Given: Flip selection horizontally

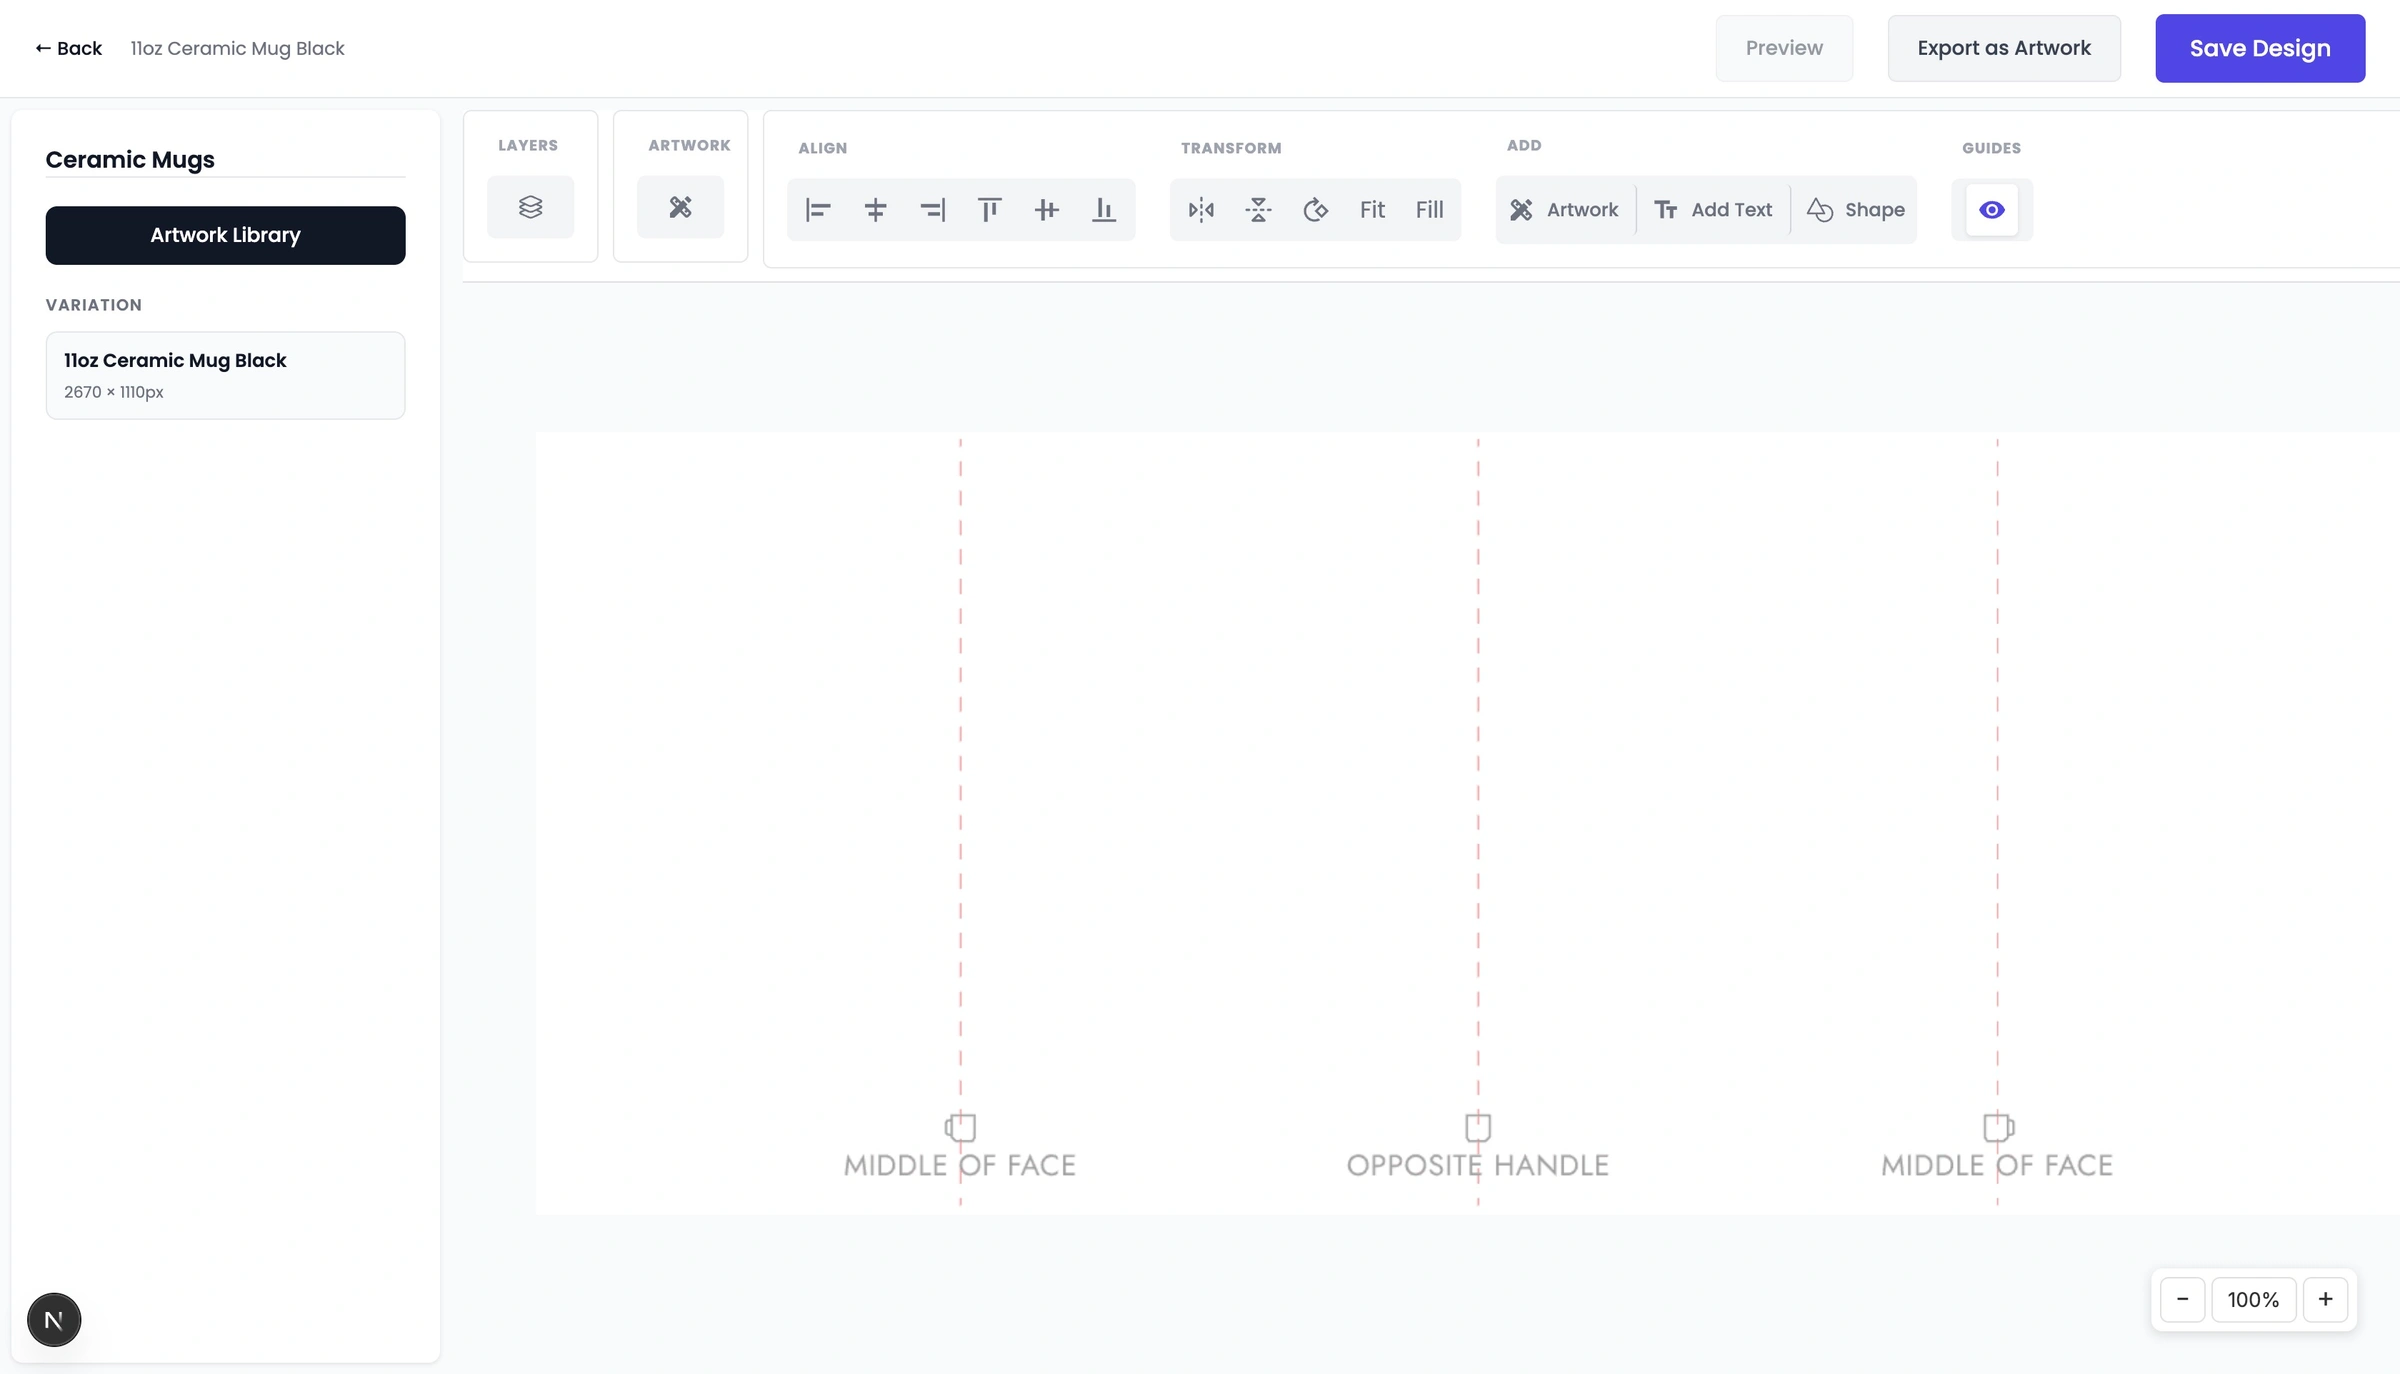Looking at the screenshot, I should tap(1201, 210).
